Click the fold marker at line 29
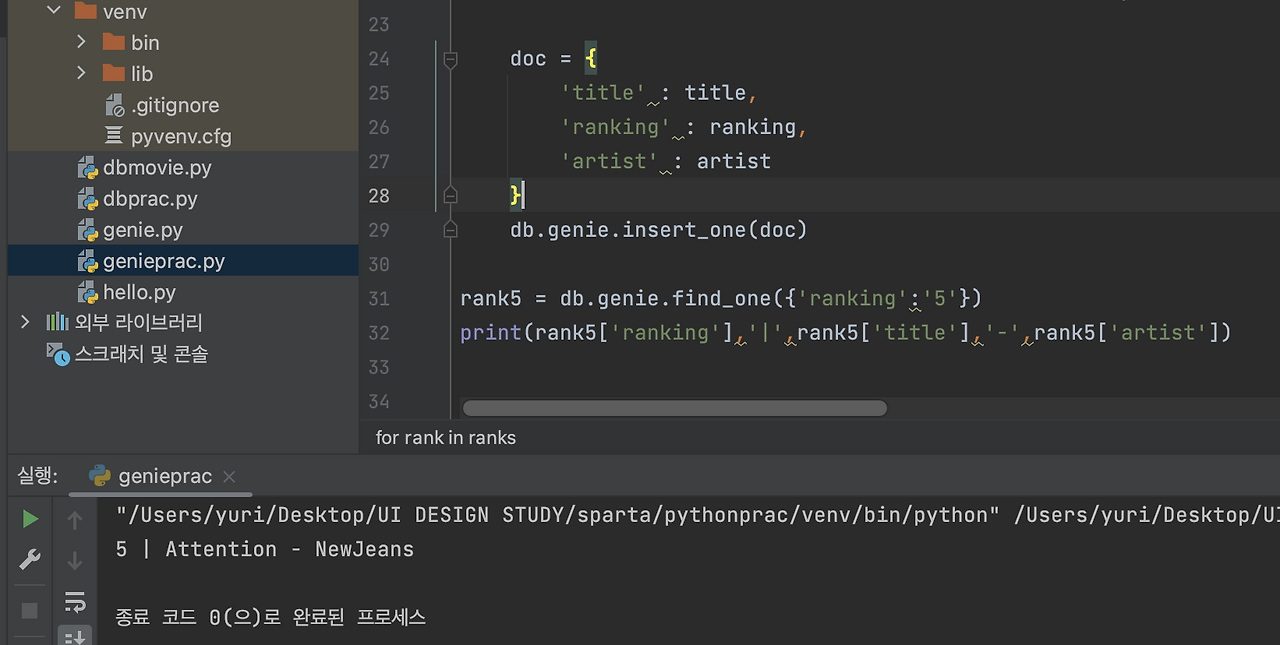The image size is (1280, 645). 450,229
